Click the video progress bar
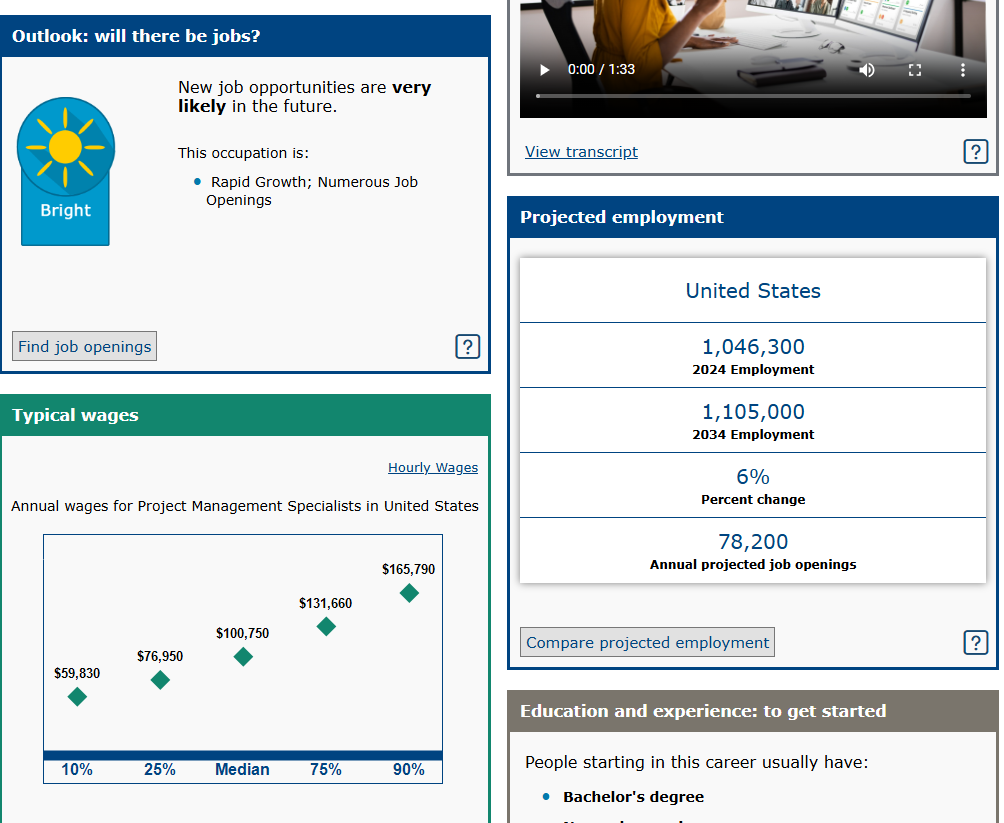1004x823 pixels. [753, 96]
